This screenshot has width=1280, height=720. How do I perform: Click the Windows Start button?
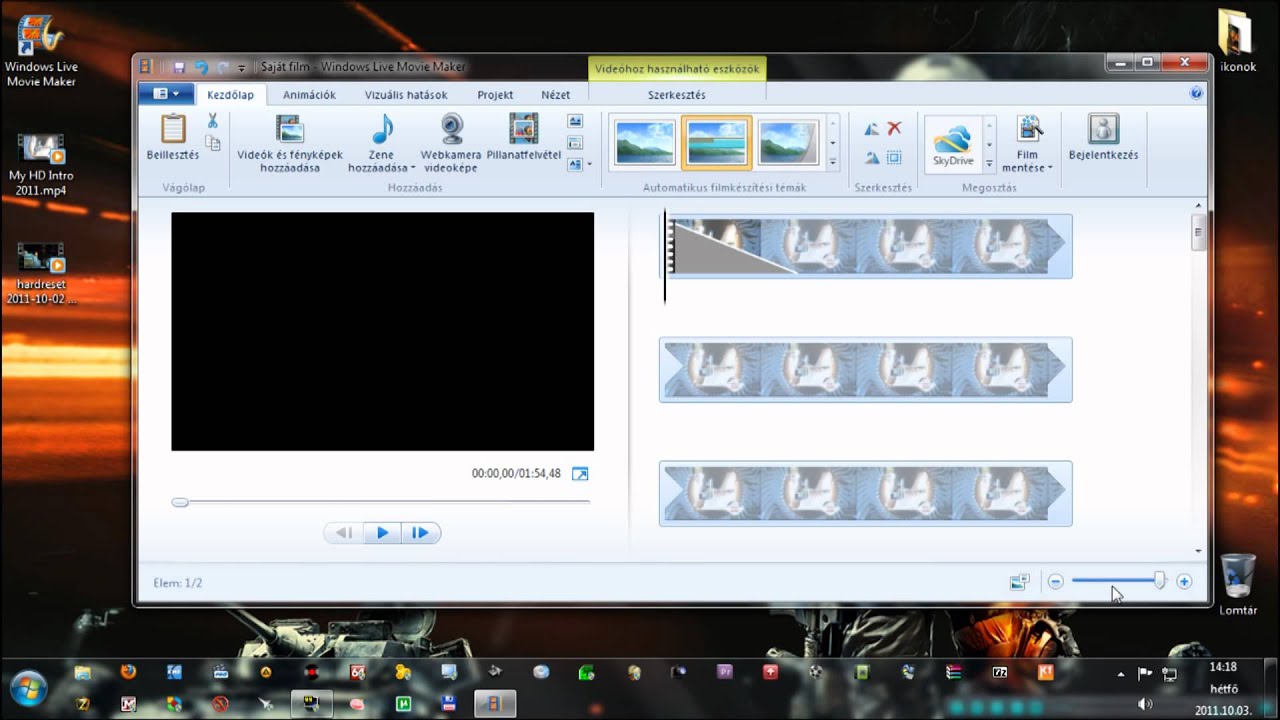tap(27, 689)
